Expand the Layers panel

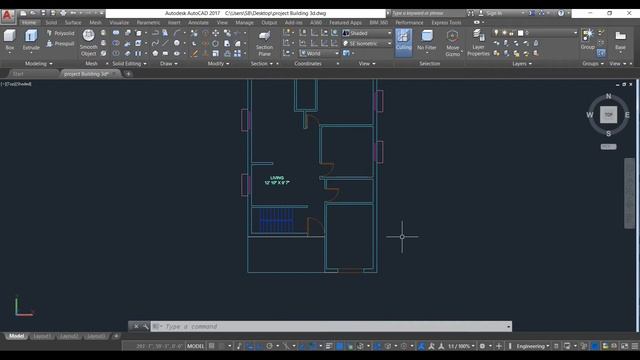click(x=522, y=64)
